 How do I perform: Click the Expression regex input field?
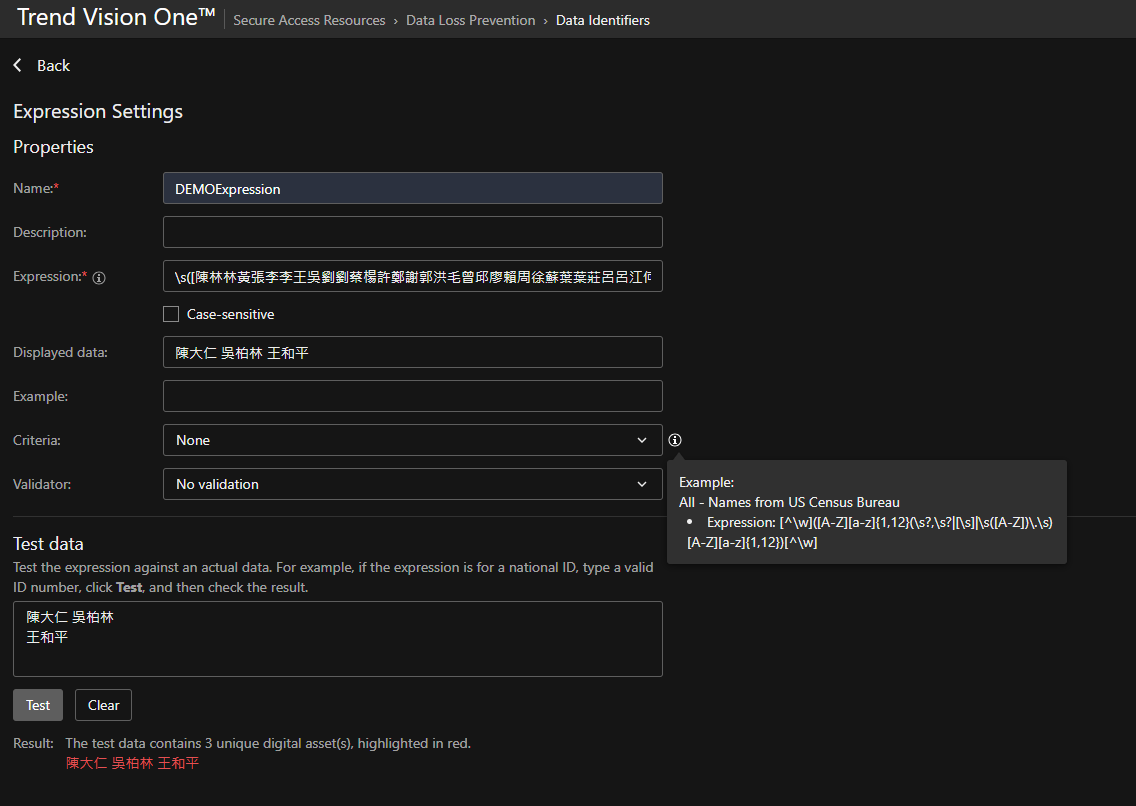pyautogui.click(x=412, y=276)
